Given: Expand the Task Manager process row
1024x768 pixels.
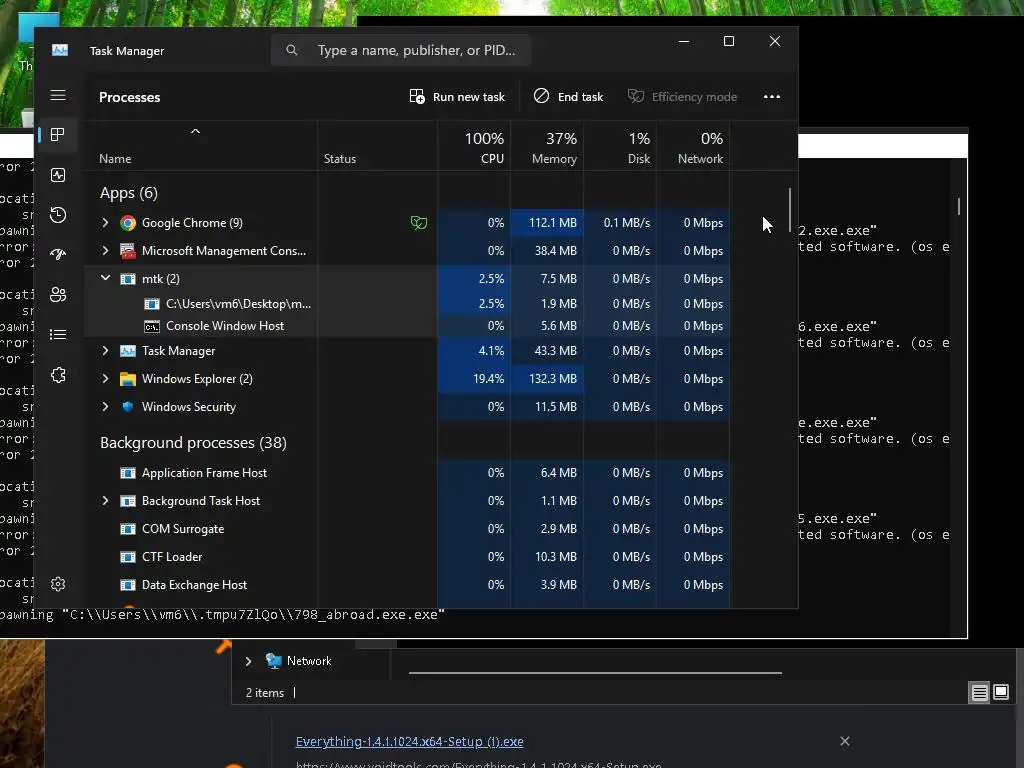Looking at the screenshot, I should point(105,351).
